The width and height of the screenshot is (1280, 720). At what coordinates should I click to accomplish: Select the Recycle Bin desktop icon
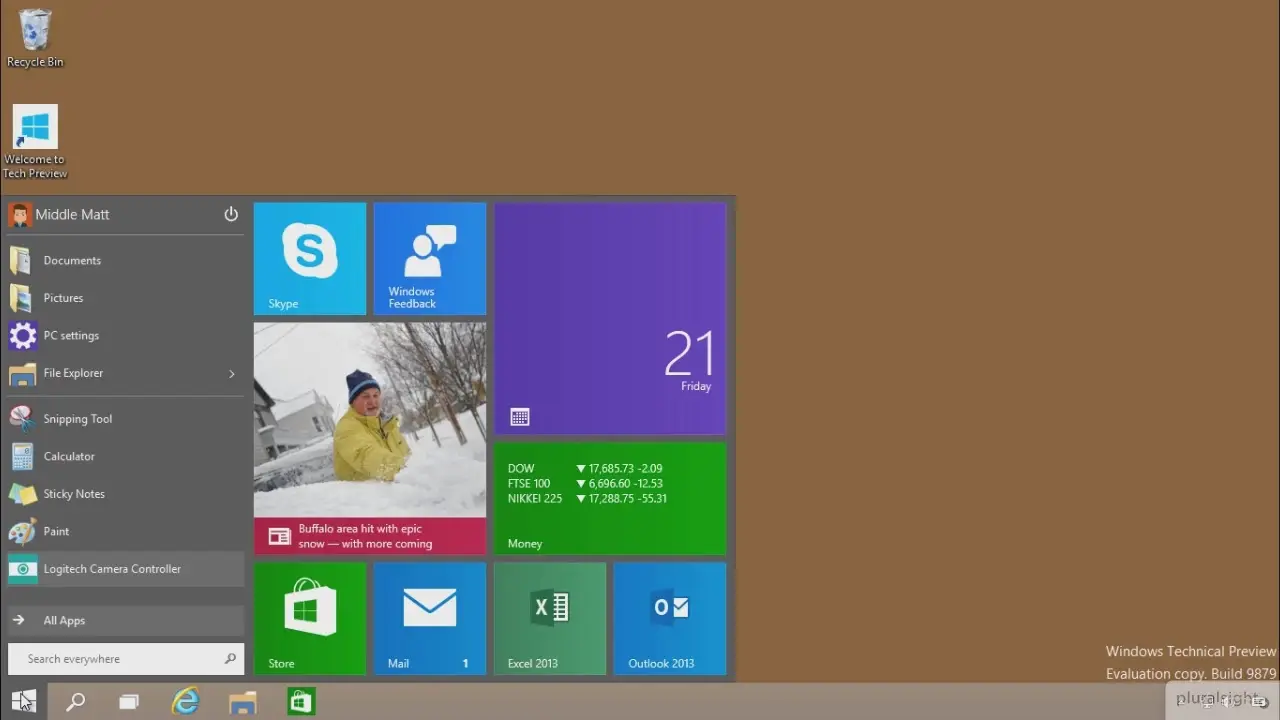[35, 38]
